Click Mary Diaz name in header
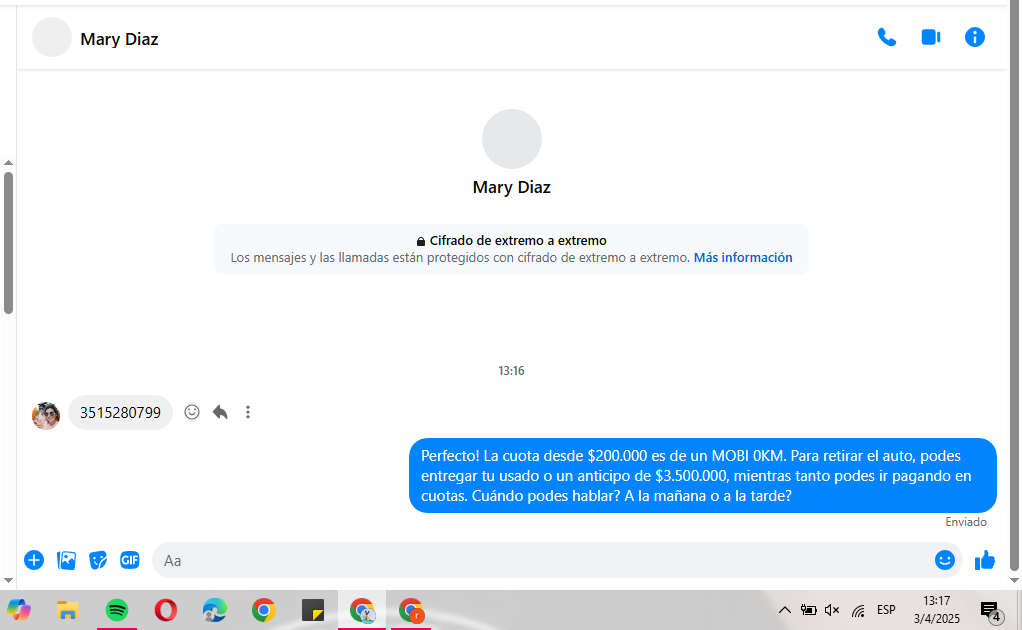 (x=119, y=39)
